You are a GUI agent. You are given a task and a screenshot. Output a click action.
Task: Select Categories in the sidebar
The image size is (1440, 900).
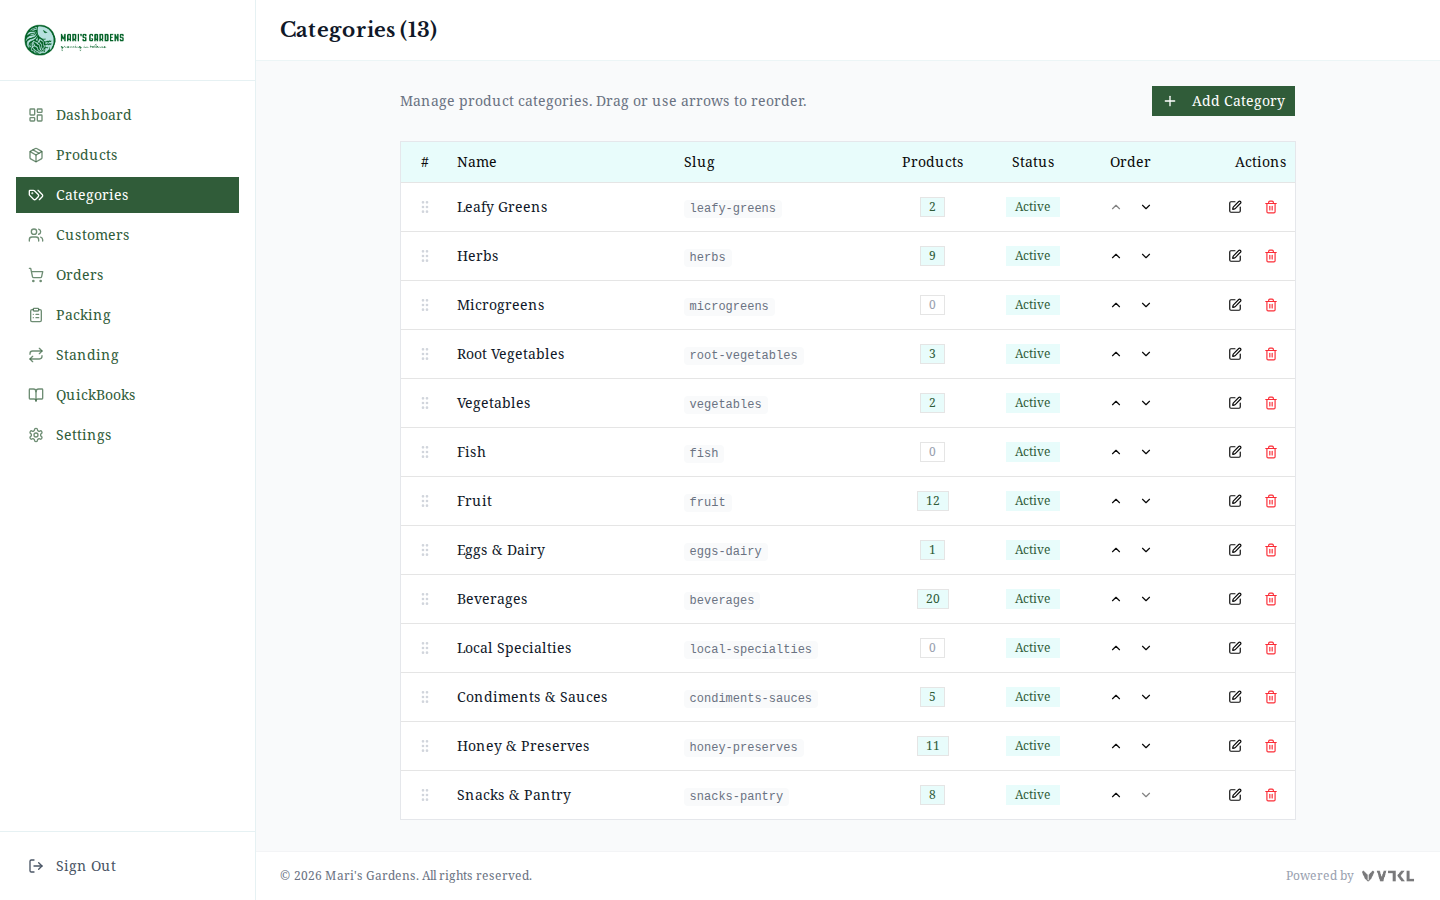pos(127,195)
